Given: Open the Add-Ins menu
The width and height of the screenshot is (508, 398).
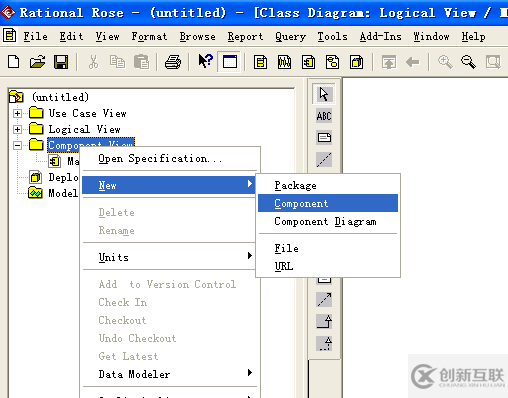Looking at the screenshot, I should point(380,36).
